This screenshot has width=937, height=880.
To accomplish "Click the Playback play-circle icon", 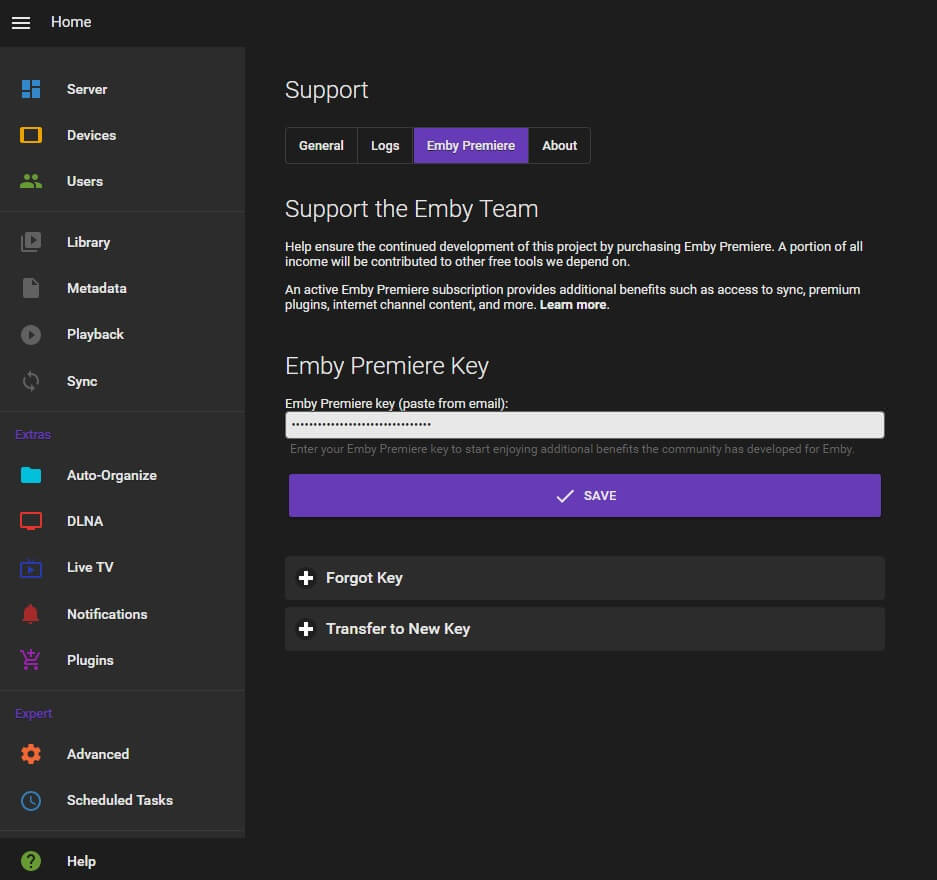I will [x=30, y=334].
